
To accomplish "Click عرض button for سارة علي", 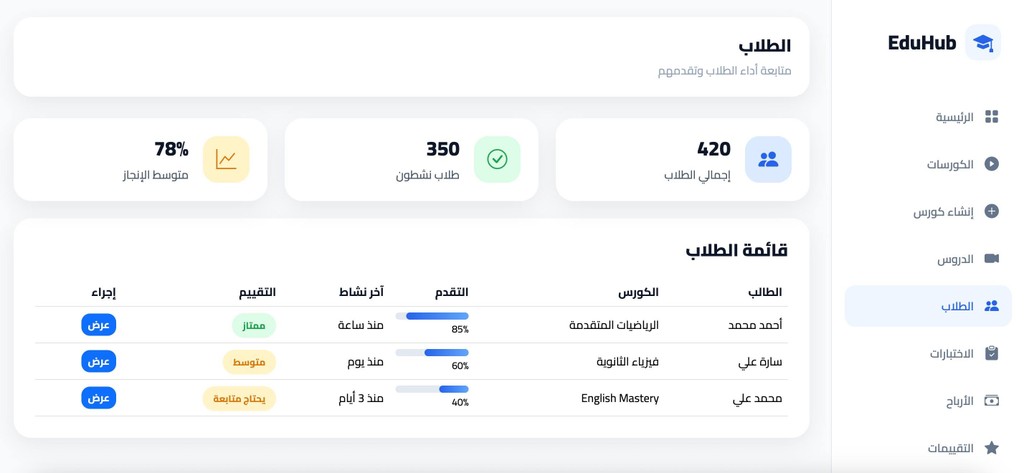I will (99, 361).
